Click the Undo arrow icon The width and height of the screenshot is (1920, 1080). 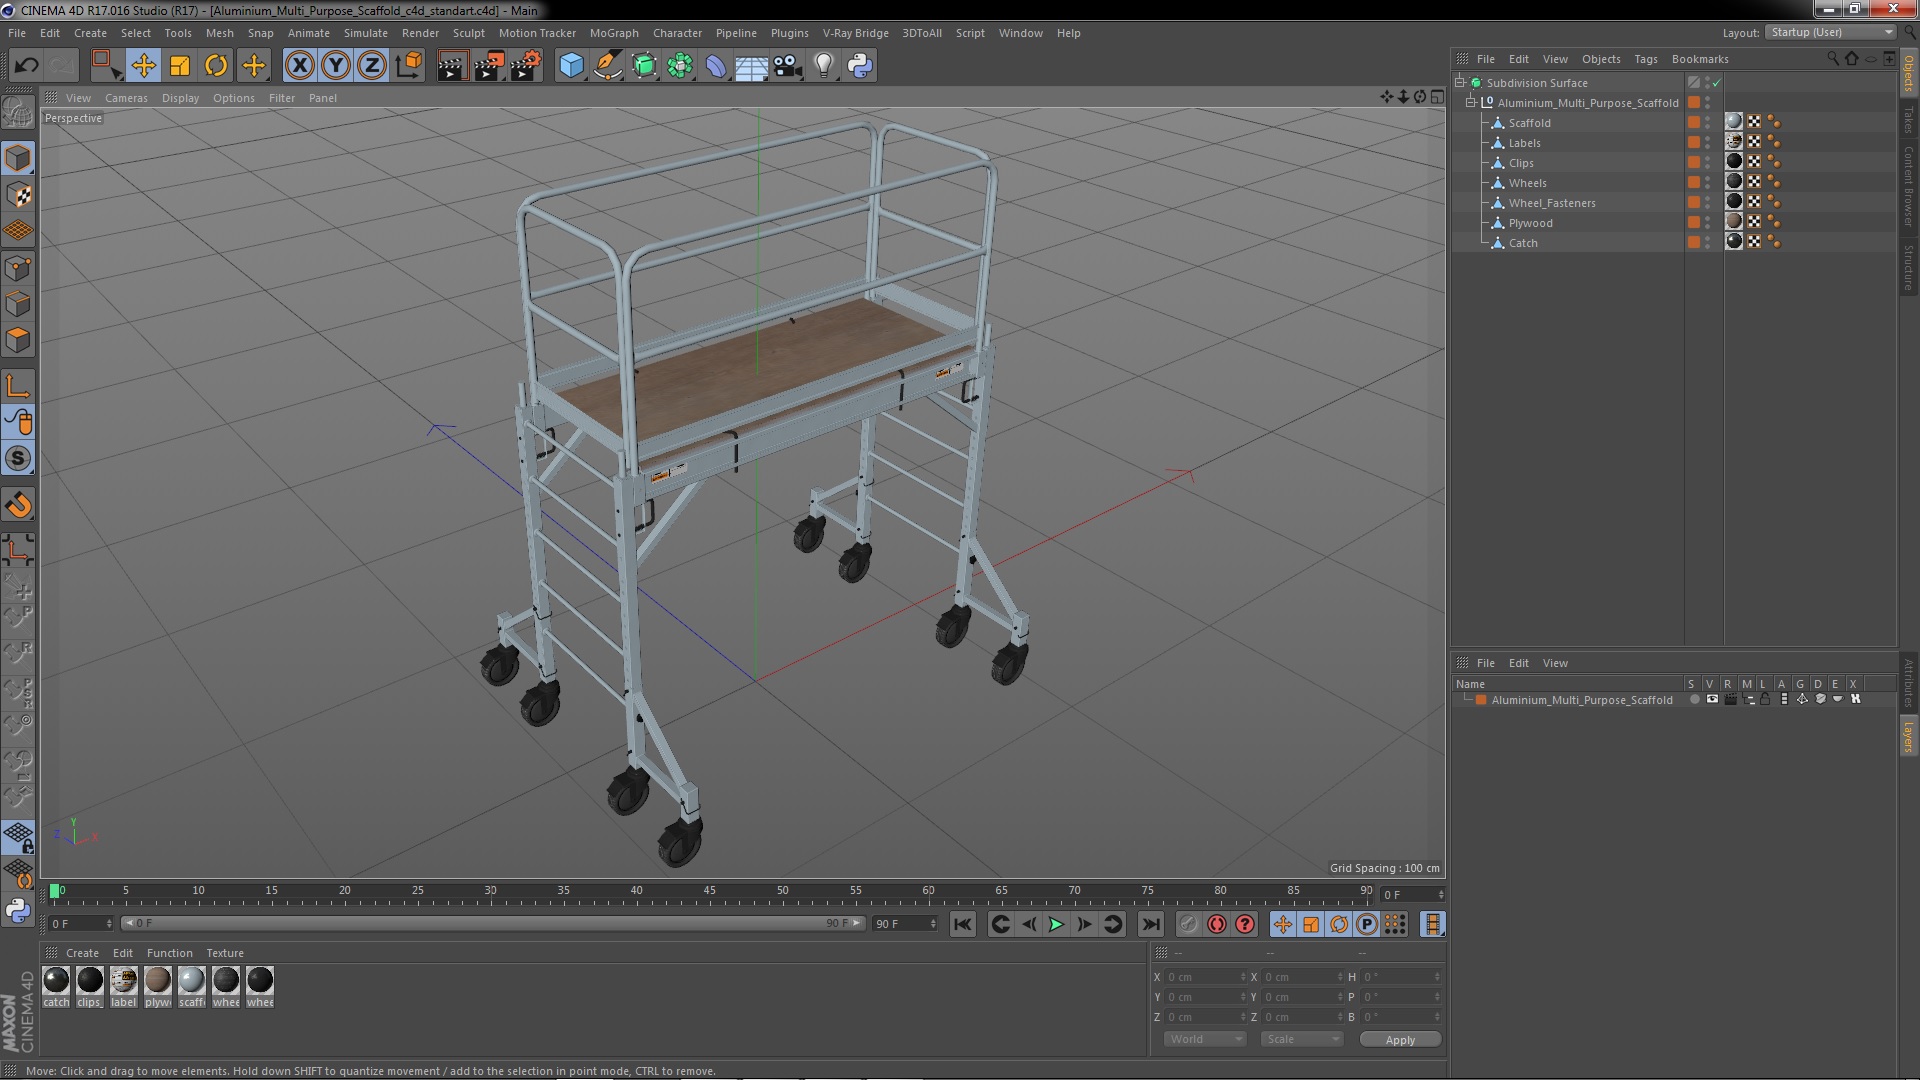tap(26, 66)
